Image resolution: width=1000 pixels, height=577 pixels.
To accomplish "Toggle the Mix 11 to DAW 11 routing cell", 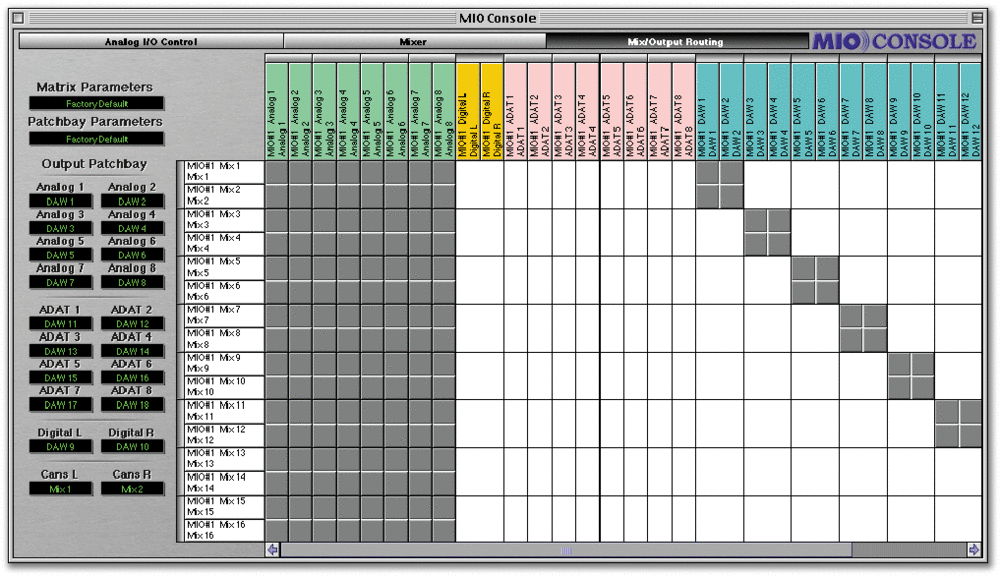I will 947,411.
